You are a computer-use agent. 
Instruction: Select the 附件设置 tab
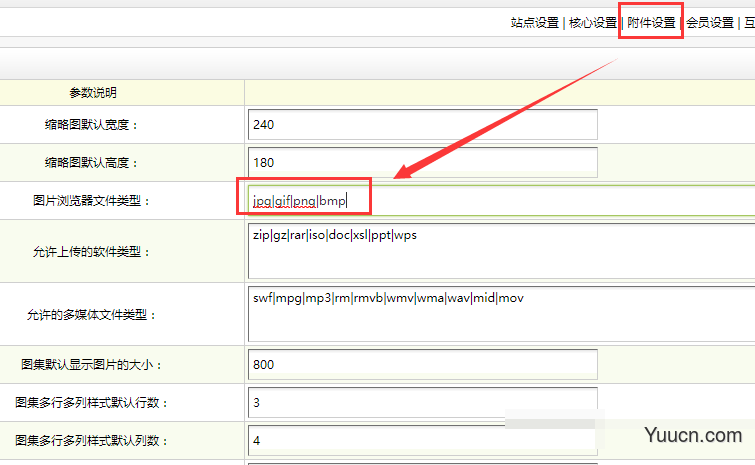(x=651, y=23)
